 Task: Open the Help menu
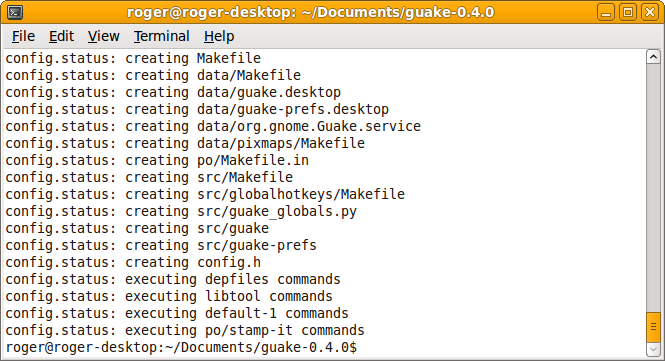(x=219, y=36)
